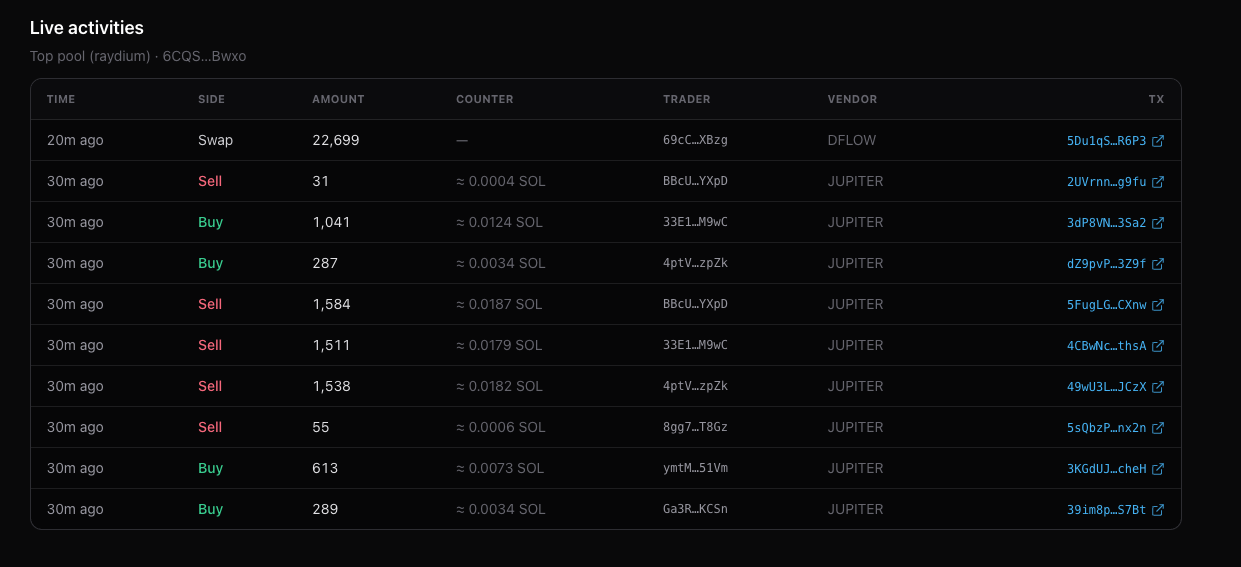This screenshot has width=1241, height=567.
Task: Click counter value ≈ 0.0182 SOL
Action: (499, 386)
